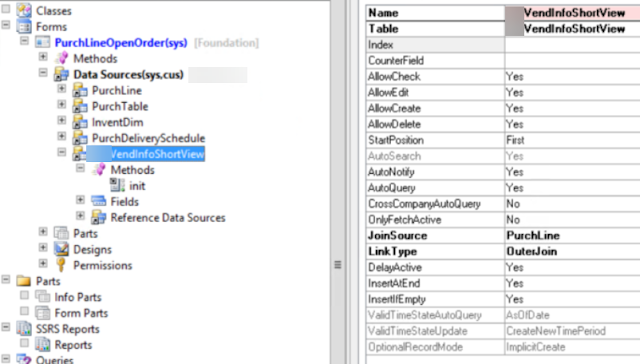This screenshot has height=364, width=640.
Task: Collapse the VendInfoShortView data source
Action: click(62, 152)
